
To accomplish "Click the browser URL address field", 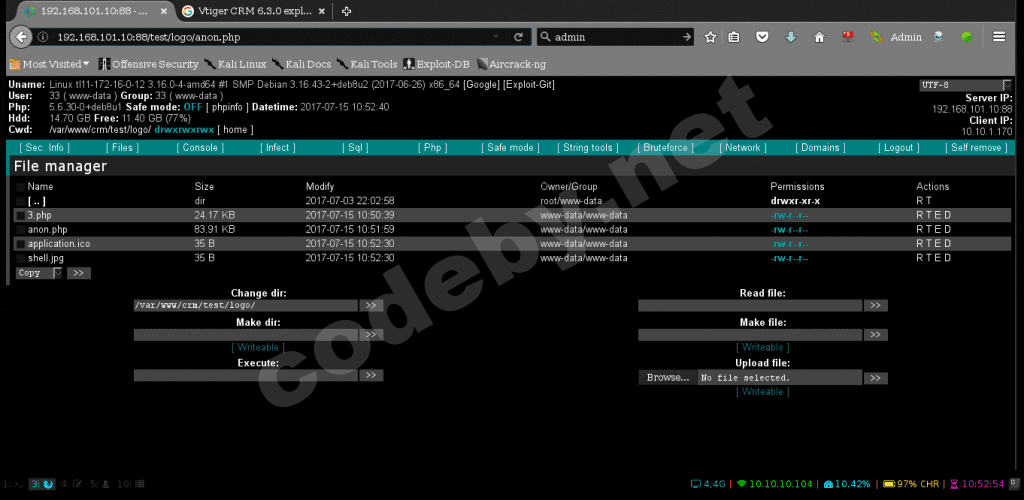I will click(x=271, y=37).
